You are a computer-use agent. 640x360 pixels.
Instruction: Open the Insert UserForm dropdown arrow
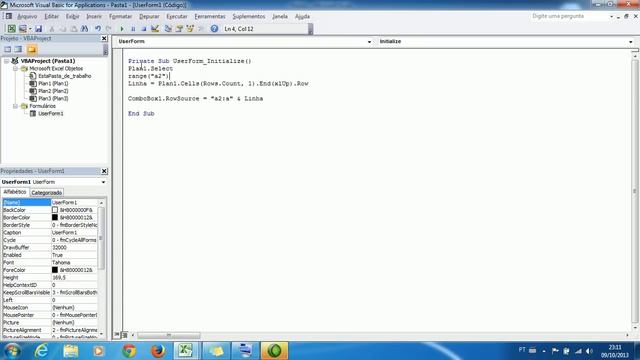pos(30,29)
